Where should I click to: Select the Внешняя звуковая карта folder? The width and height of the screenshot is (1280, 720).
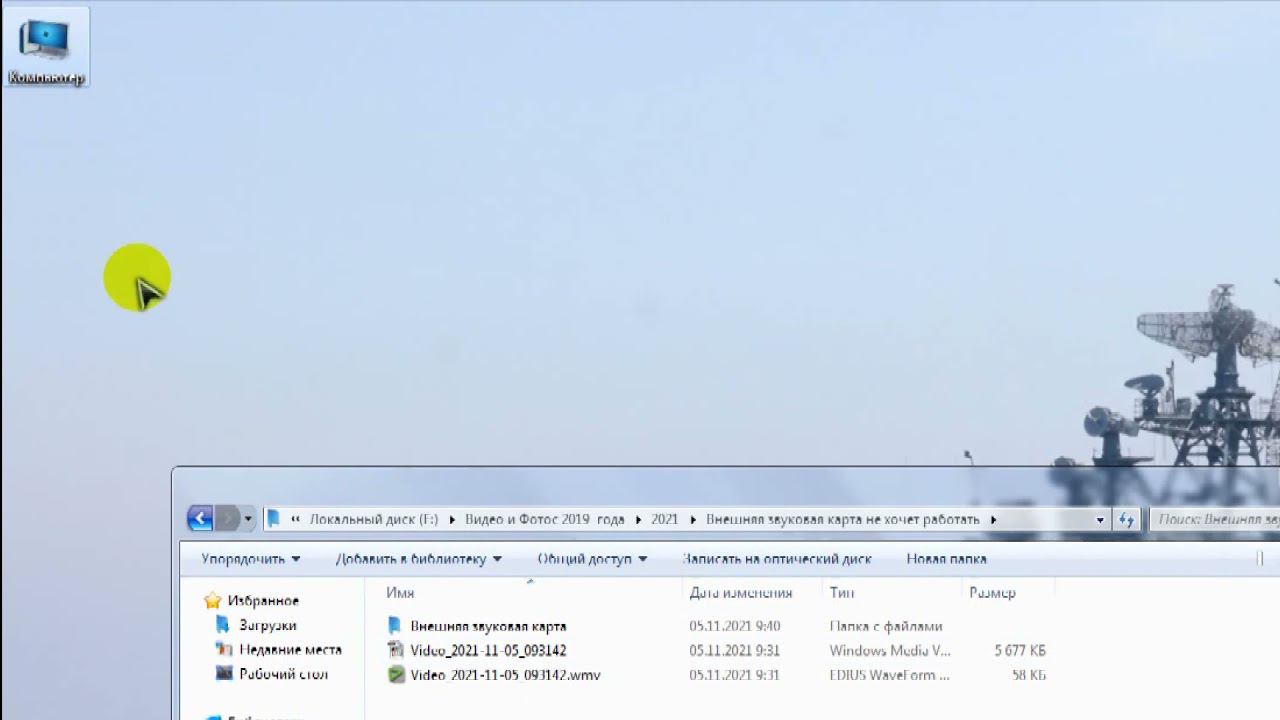point(488,626)
